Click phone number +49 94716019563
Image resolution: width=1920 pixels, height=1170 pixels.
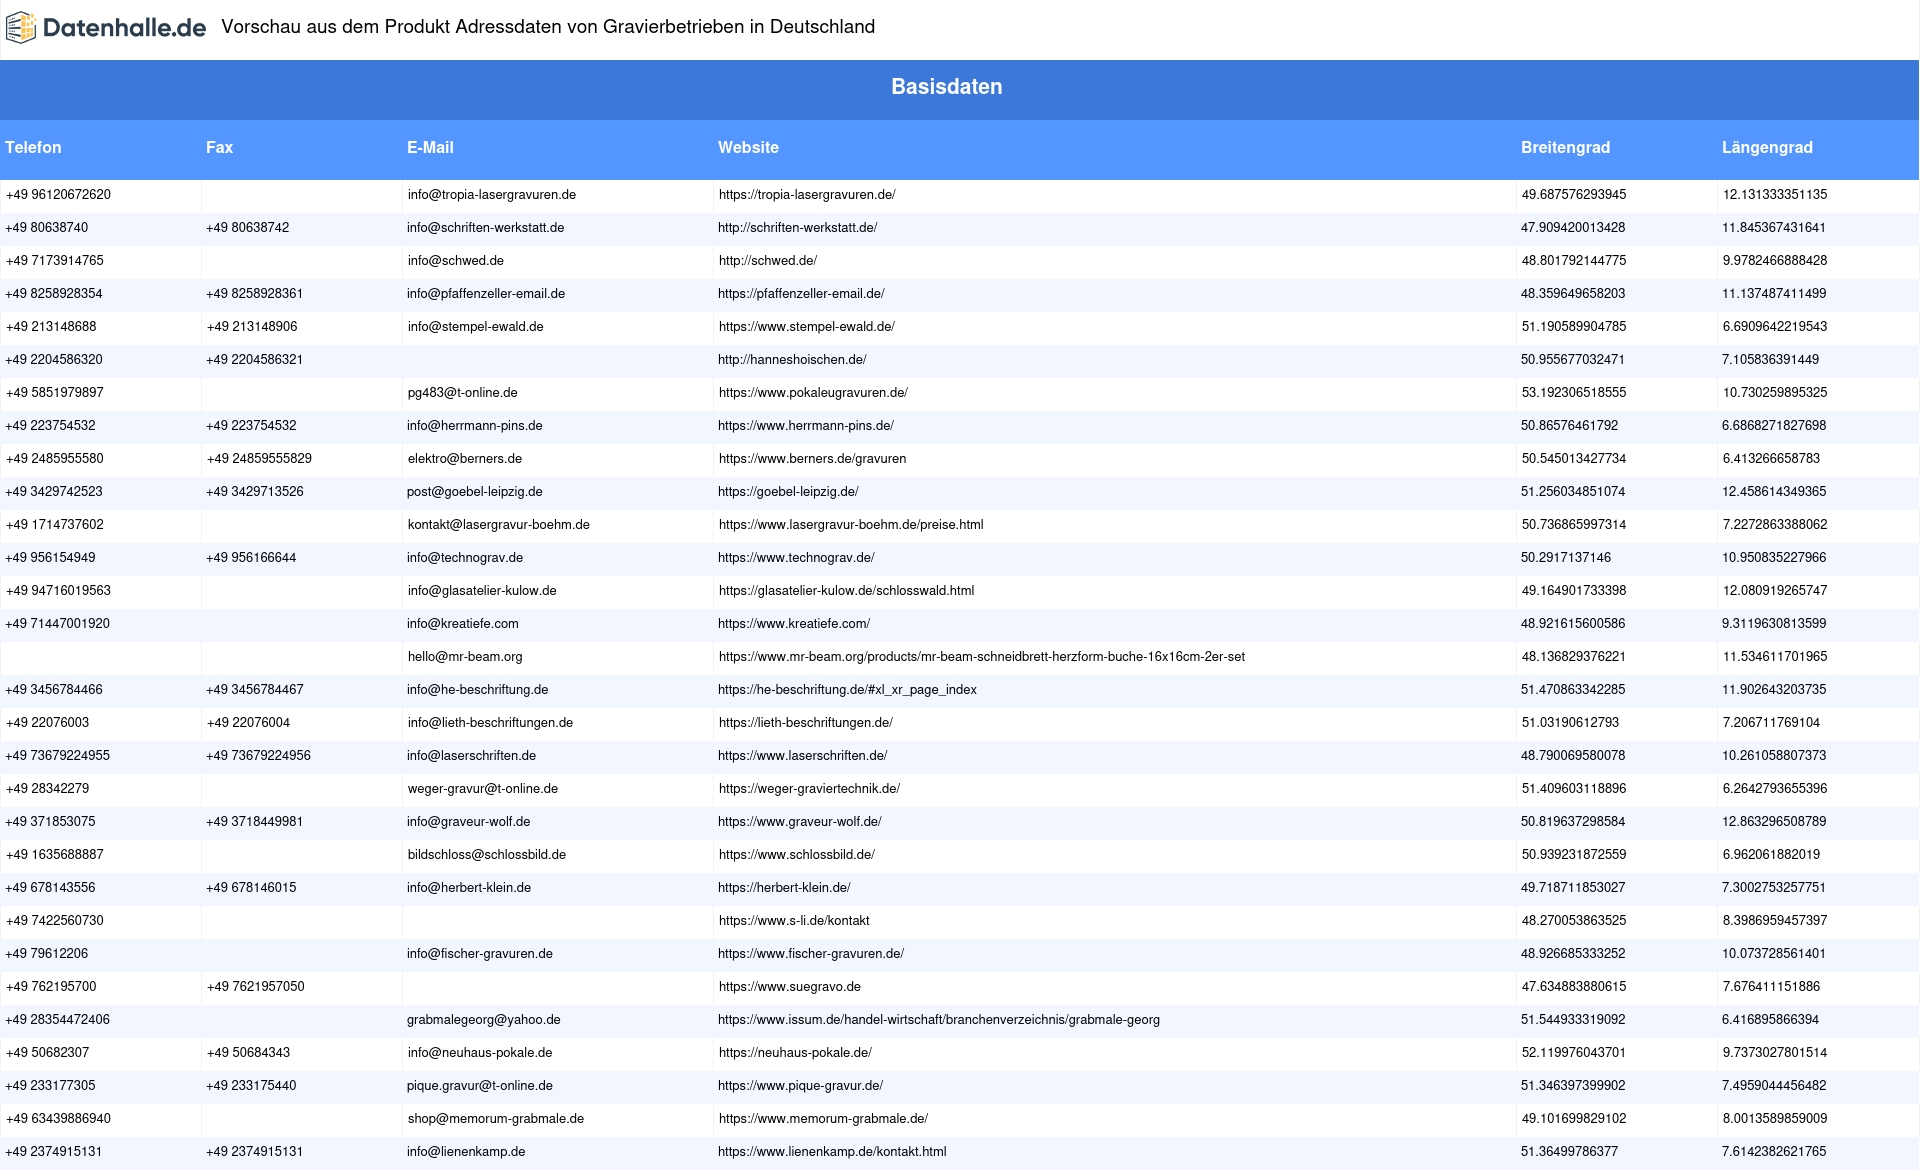tap(58, 591)
